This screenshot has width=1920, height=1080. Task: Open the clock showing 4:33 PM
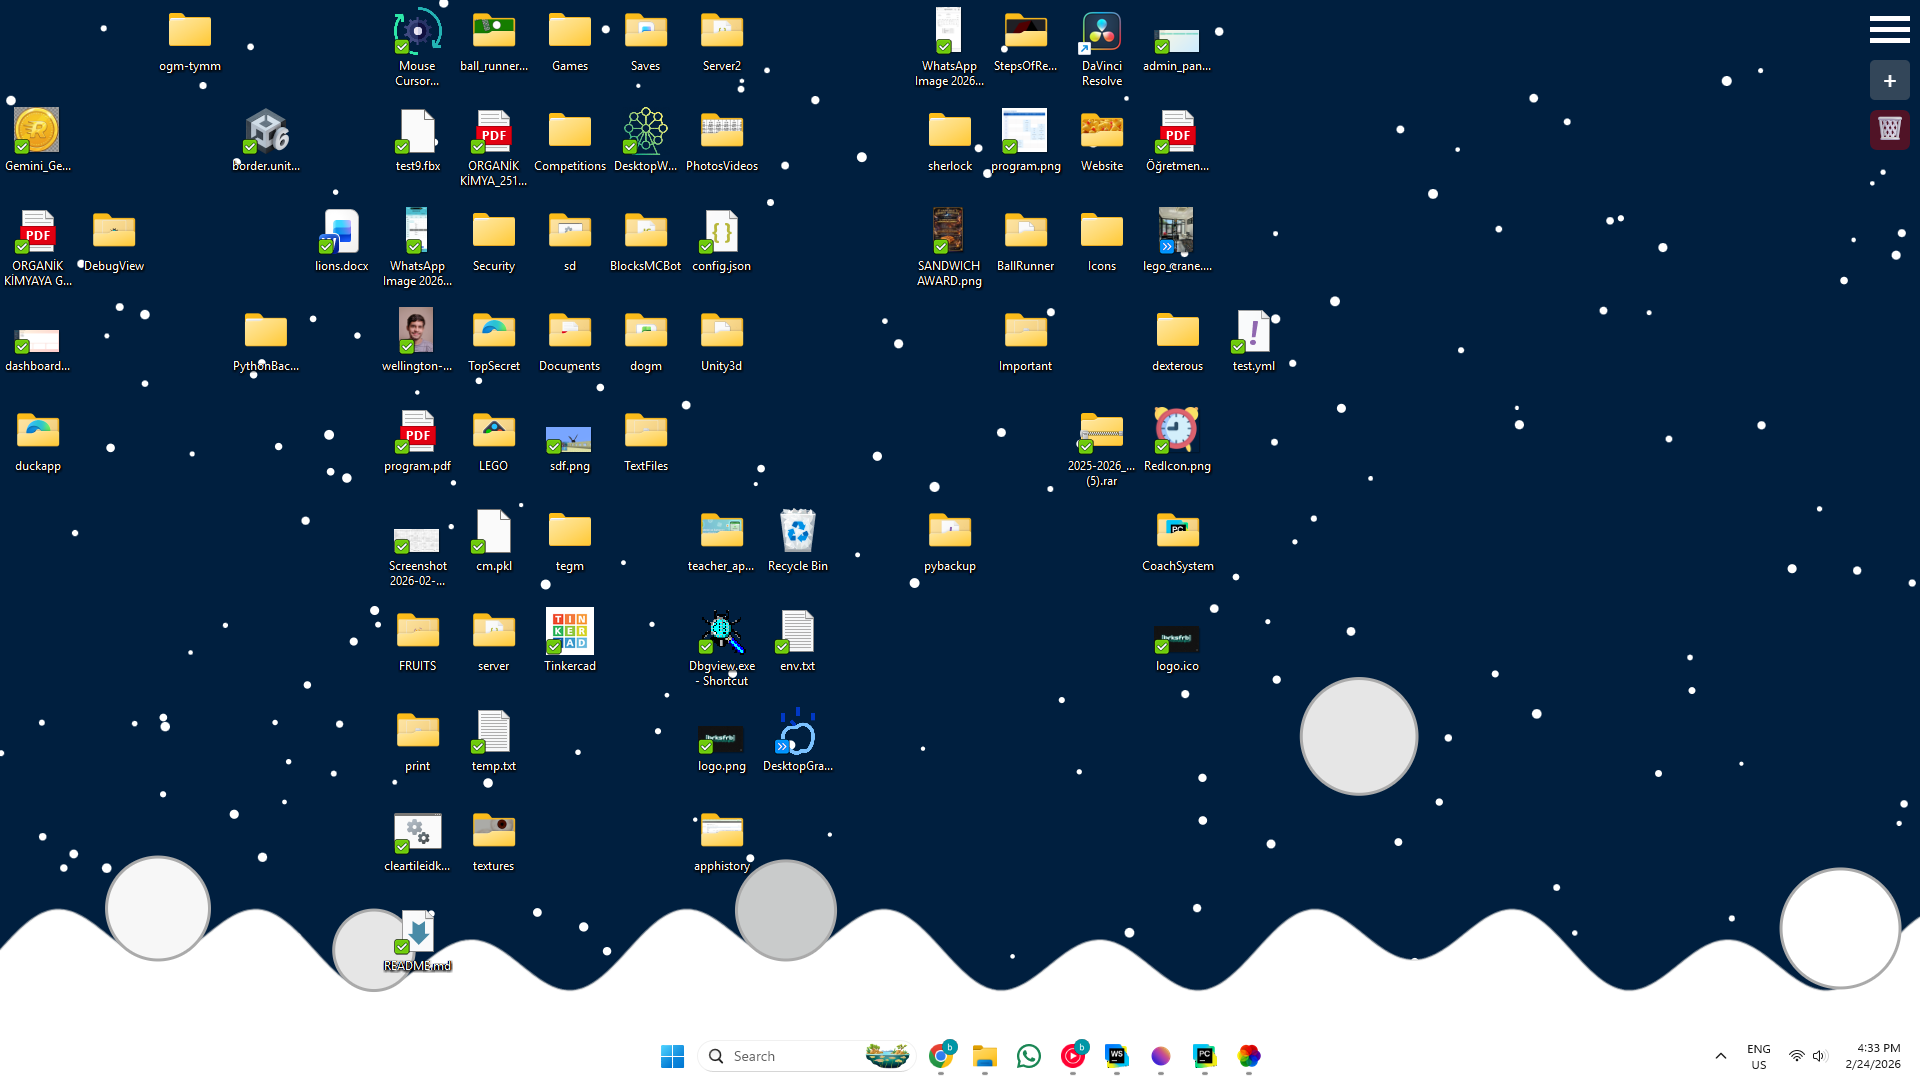click(x=1872, y=1056)
